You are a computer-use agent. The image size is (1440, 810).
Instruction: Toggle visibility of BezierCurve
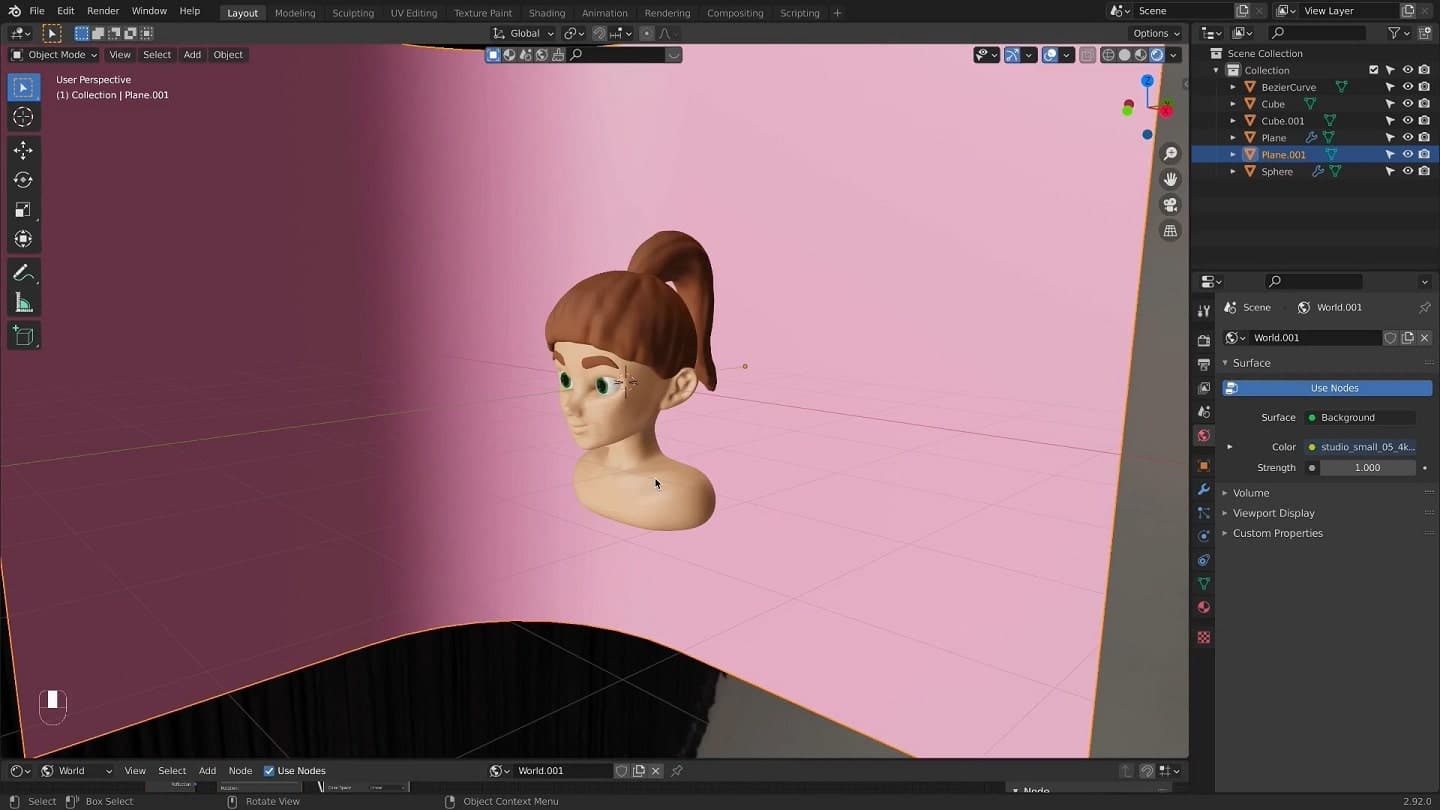1407,87
